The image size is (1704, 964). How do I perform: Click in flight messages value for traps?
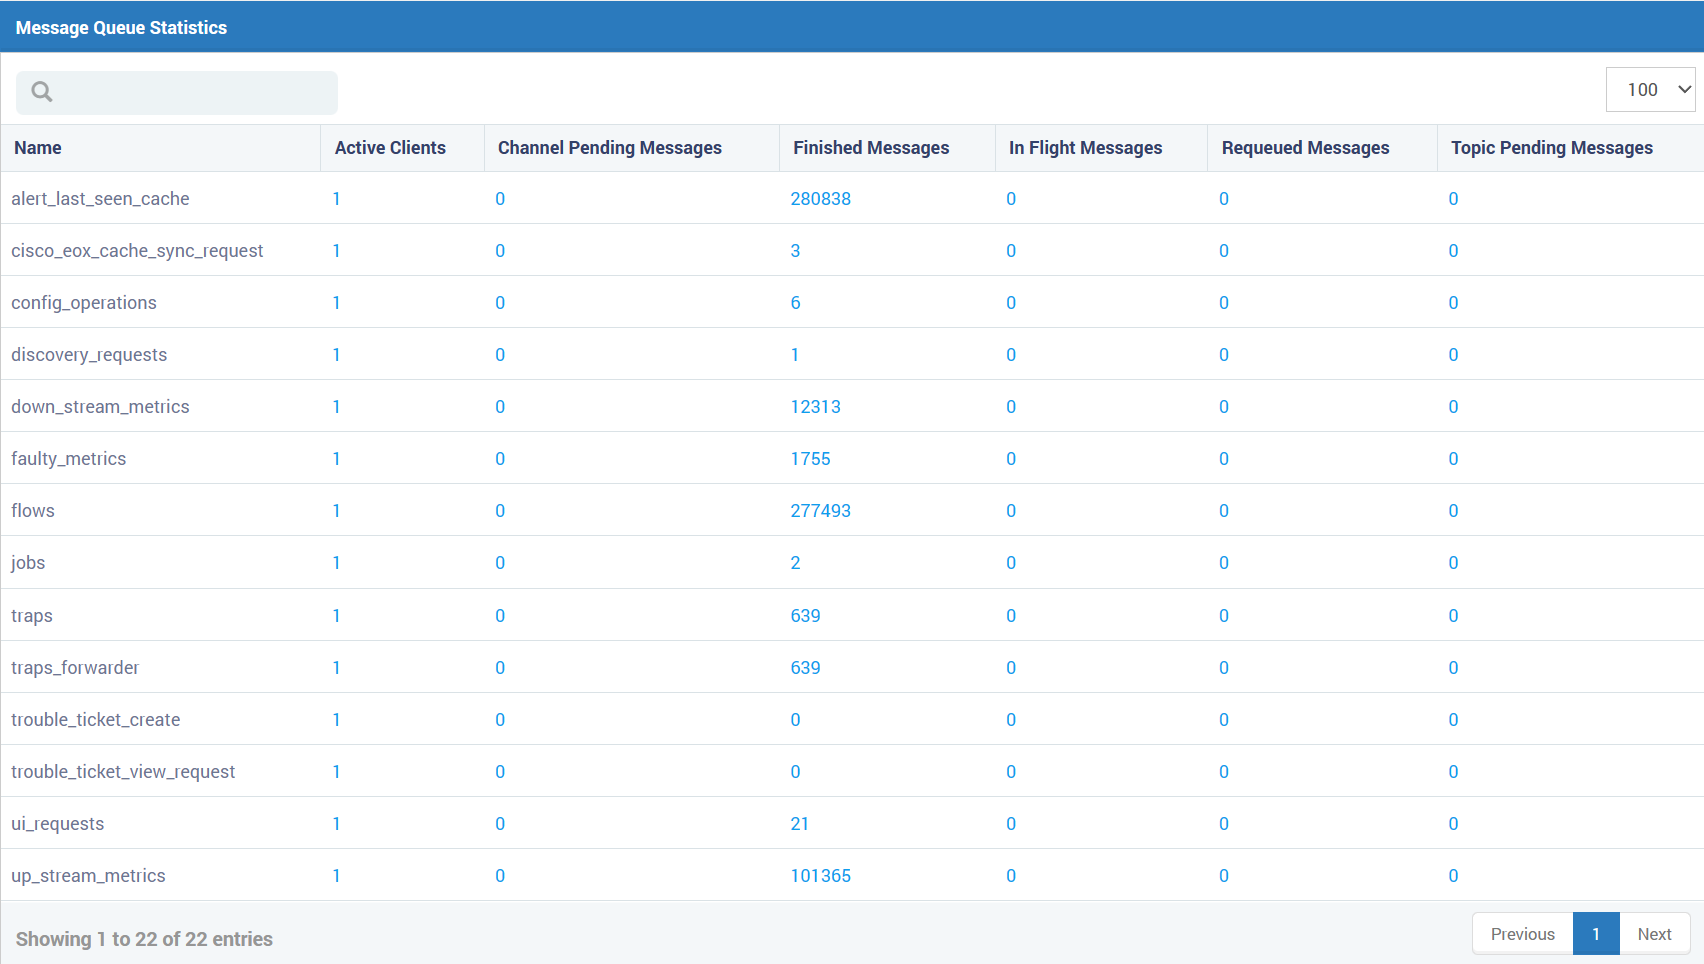coord(1011,616)
